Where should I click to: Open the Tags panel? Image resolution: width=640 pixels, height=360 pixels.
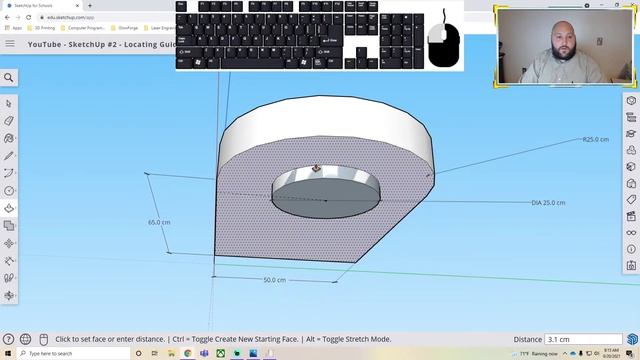(x=631, y=200)
